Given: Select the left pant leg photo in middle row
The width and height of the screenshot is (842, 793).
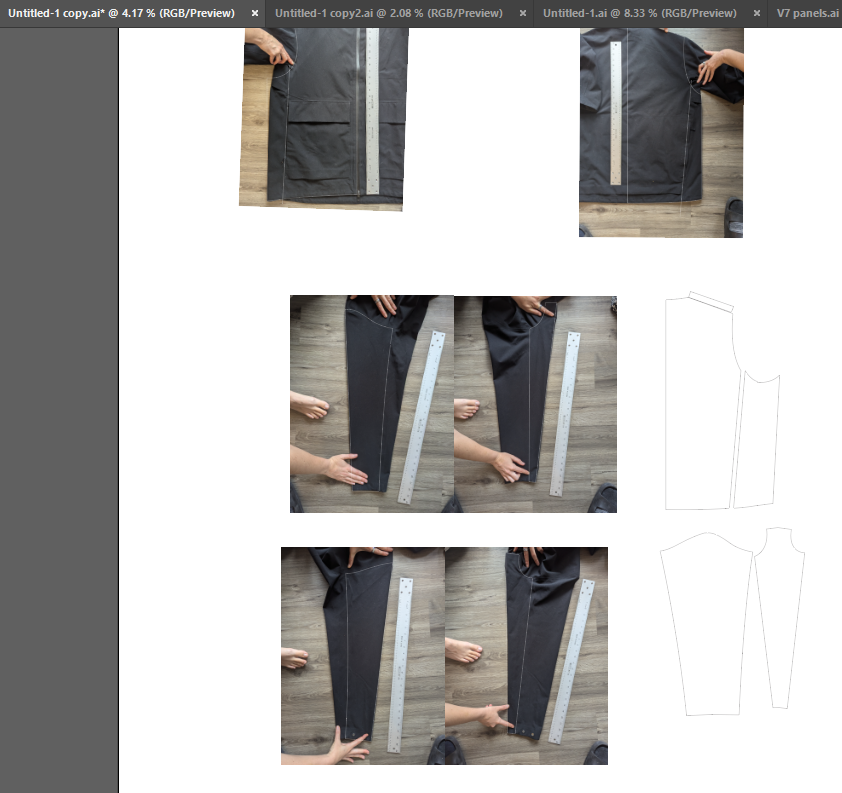Looking at the screenshot, I should [x=371, y=404].
